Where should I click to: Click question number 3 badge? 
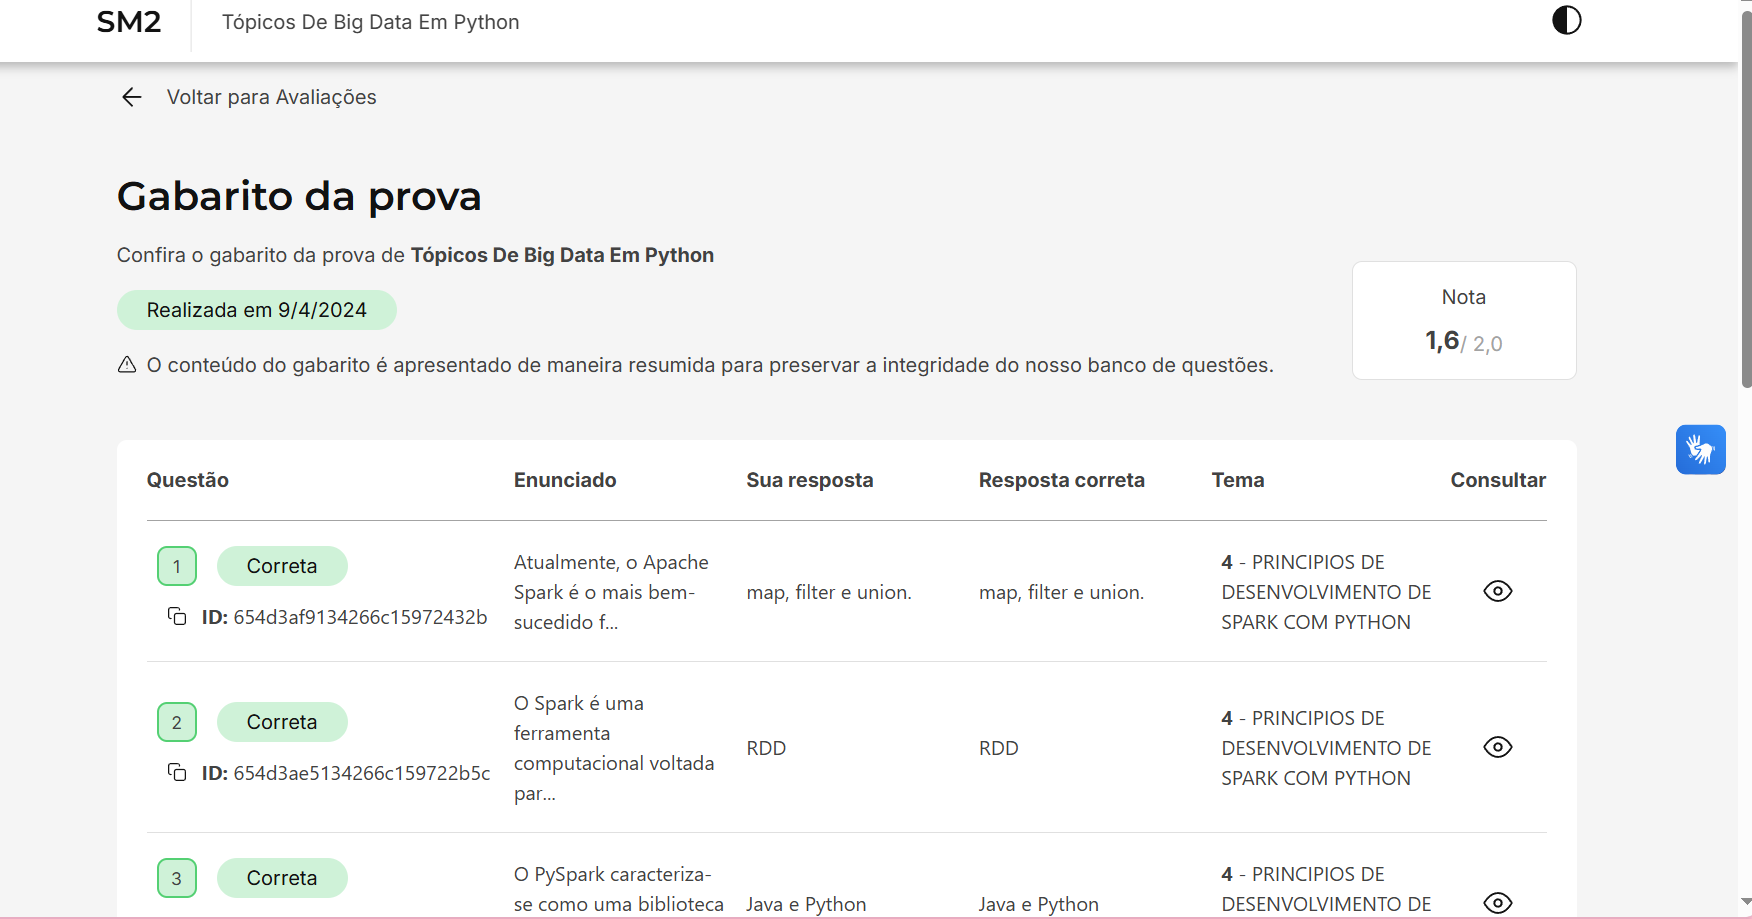pos(177,878)
